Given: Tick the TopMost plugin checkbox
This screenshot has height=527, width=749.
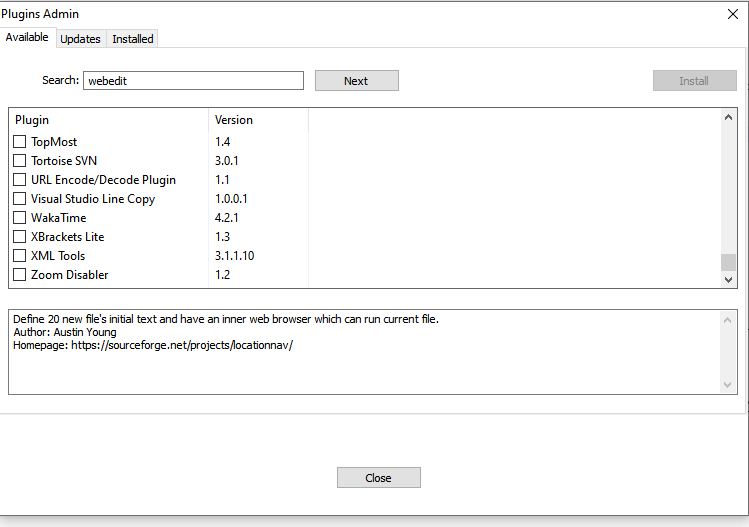Looking at the screenshot, I should pos(19,141).
